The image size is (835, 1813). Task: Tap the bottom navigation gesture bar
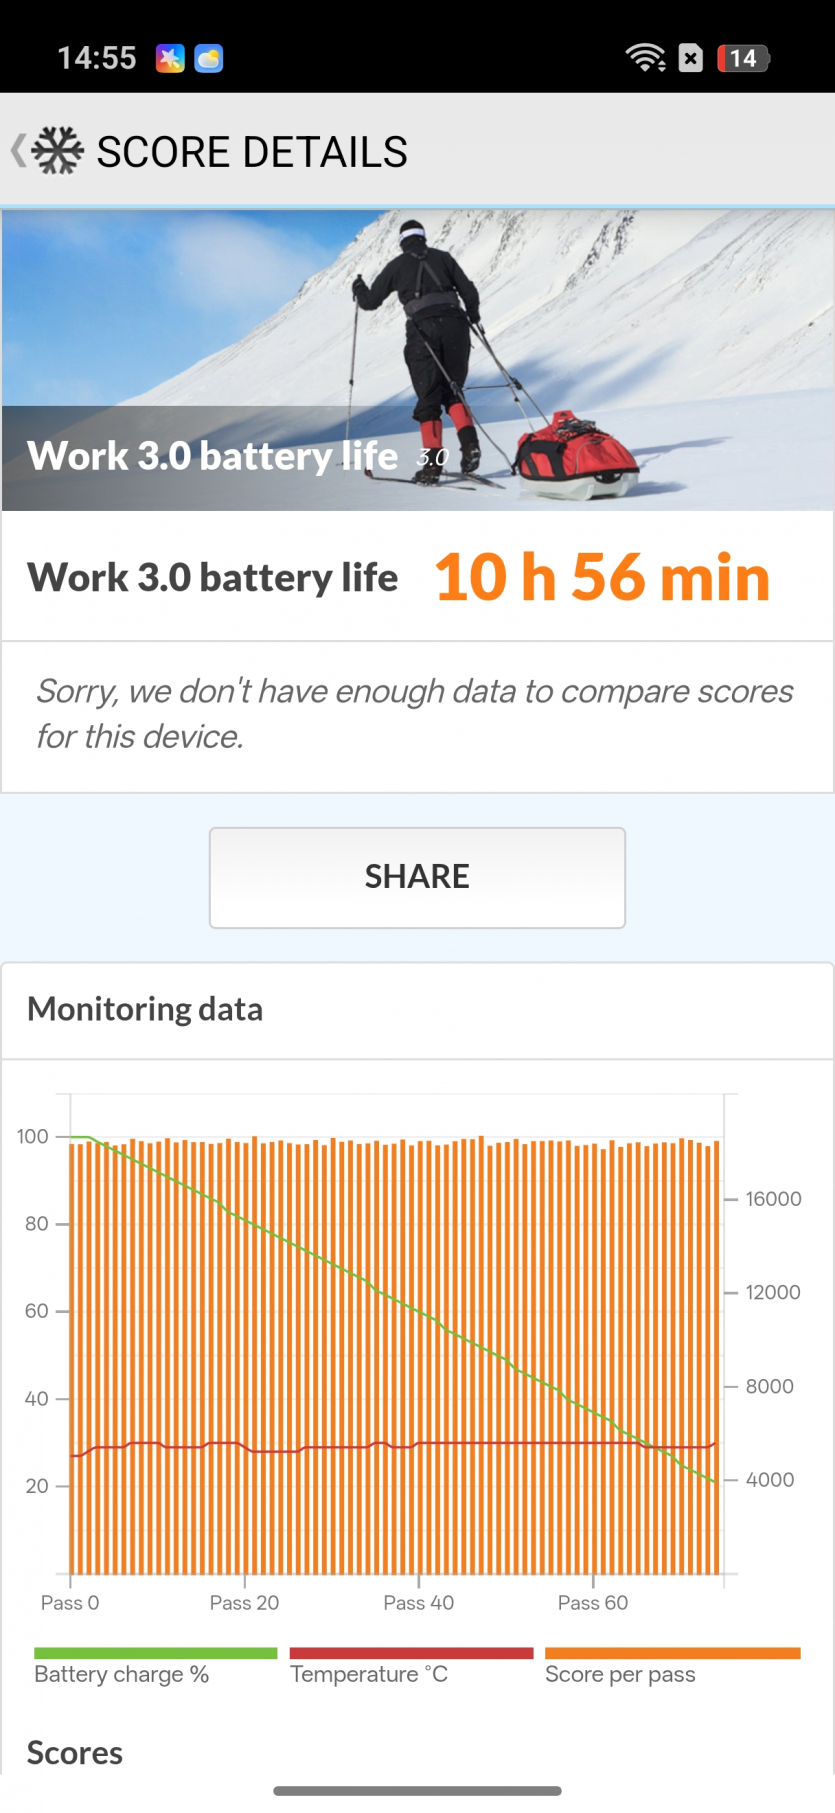pyautogui.click(x=417, y=1790)
